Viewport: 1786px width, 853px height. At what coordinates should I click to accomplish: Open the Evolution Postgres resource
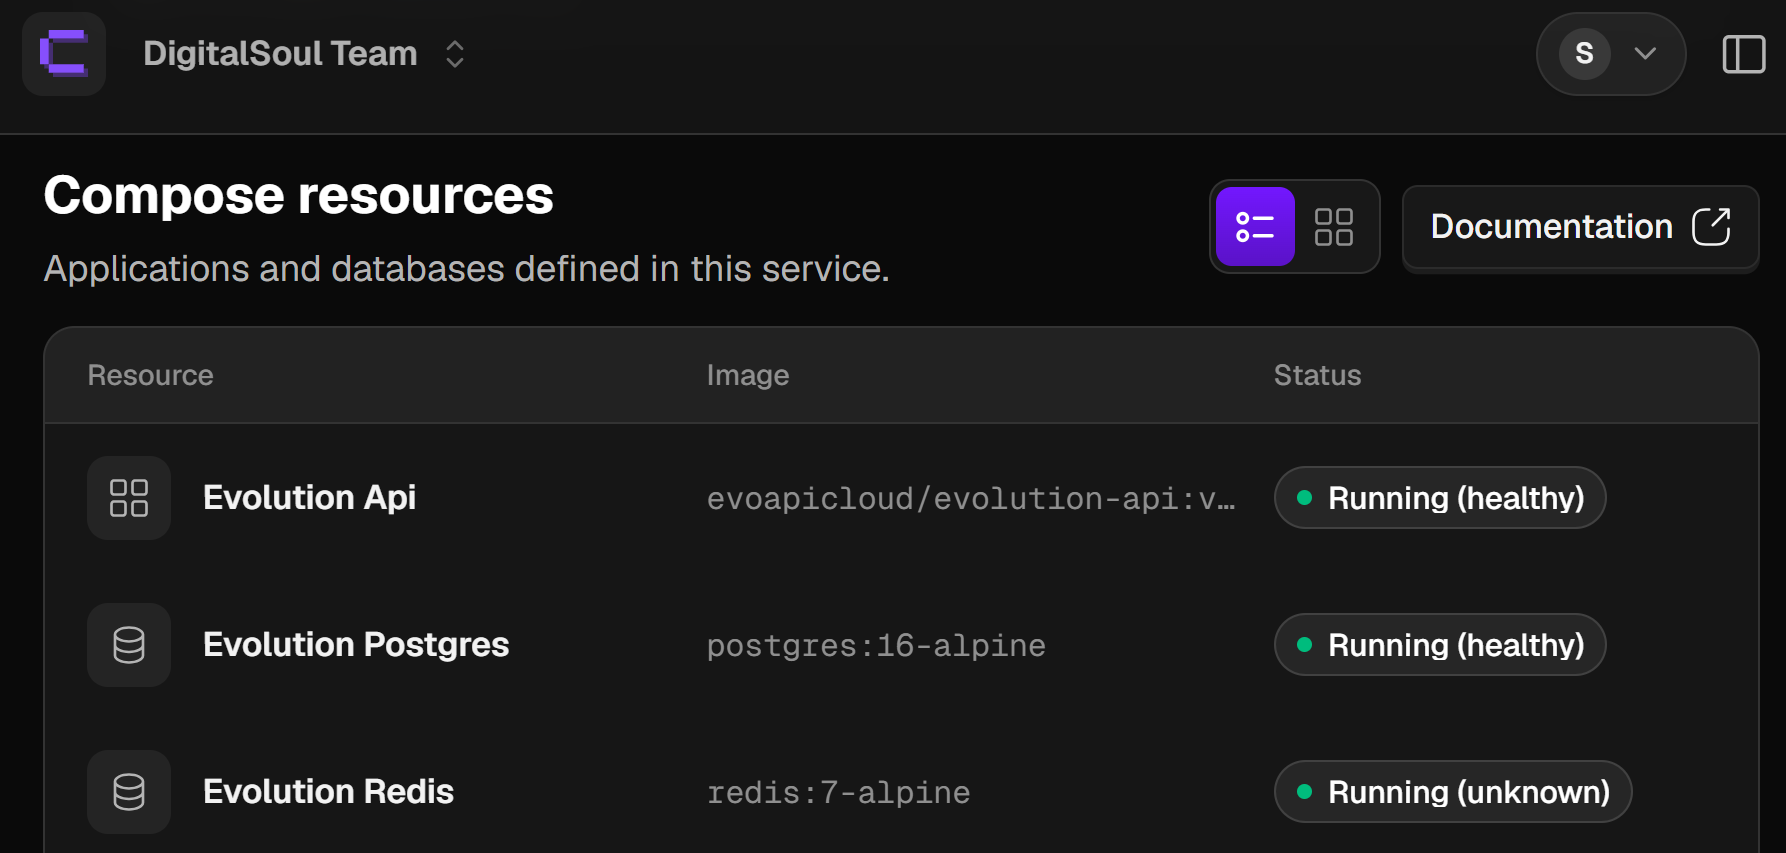click(356, 645)
